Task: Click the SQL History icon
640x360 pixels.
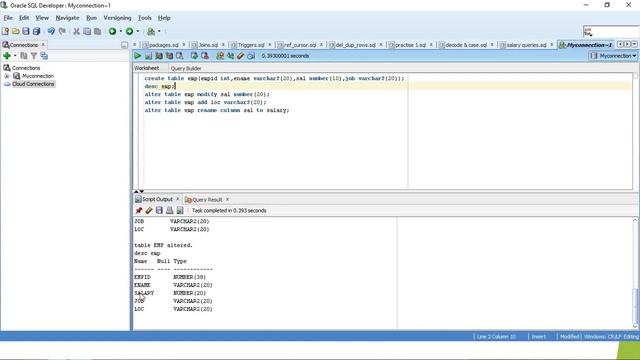Action: 251,56
